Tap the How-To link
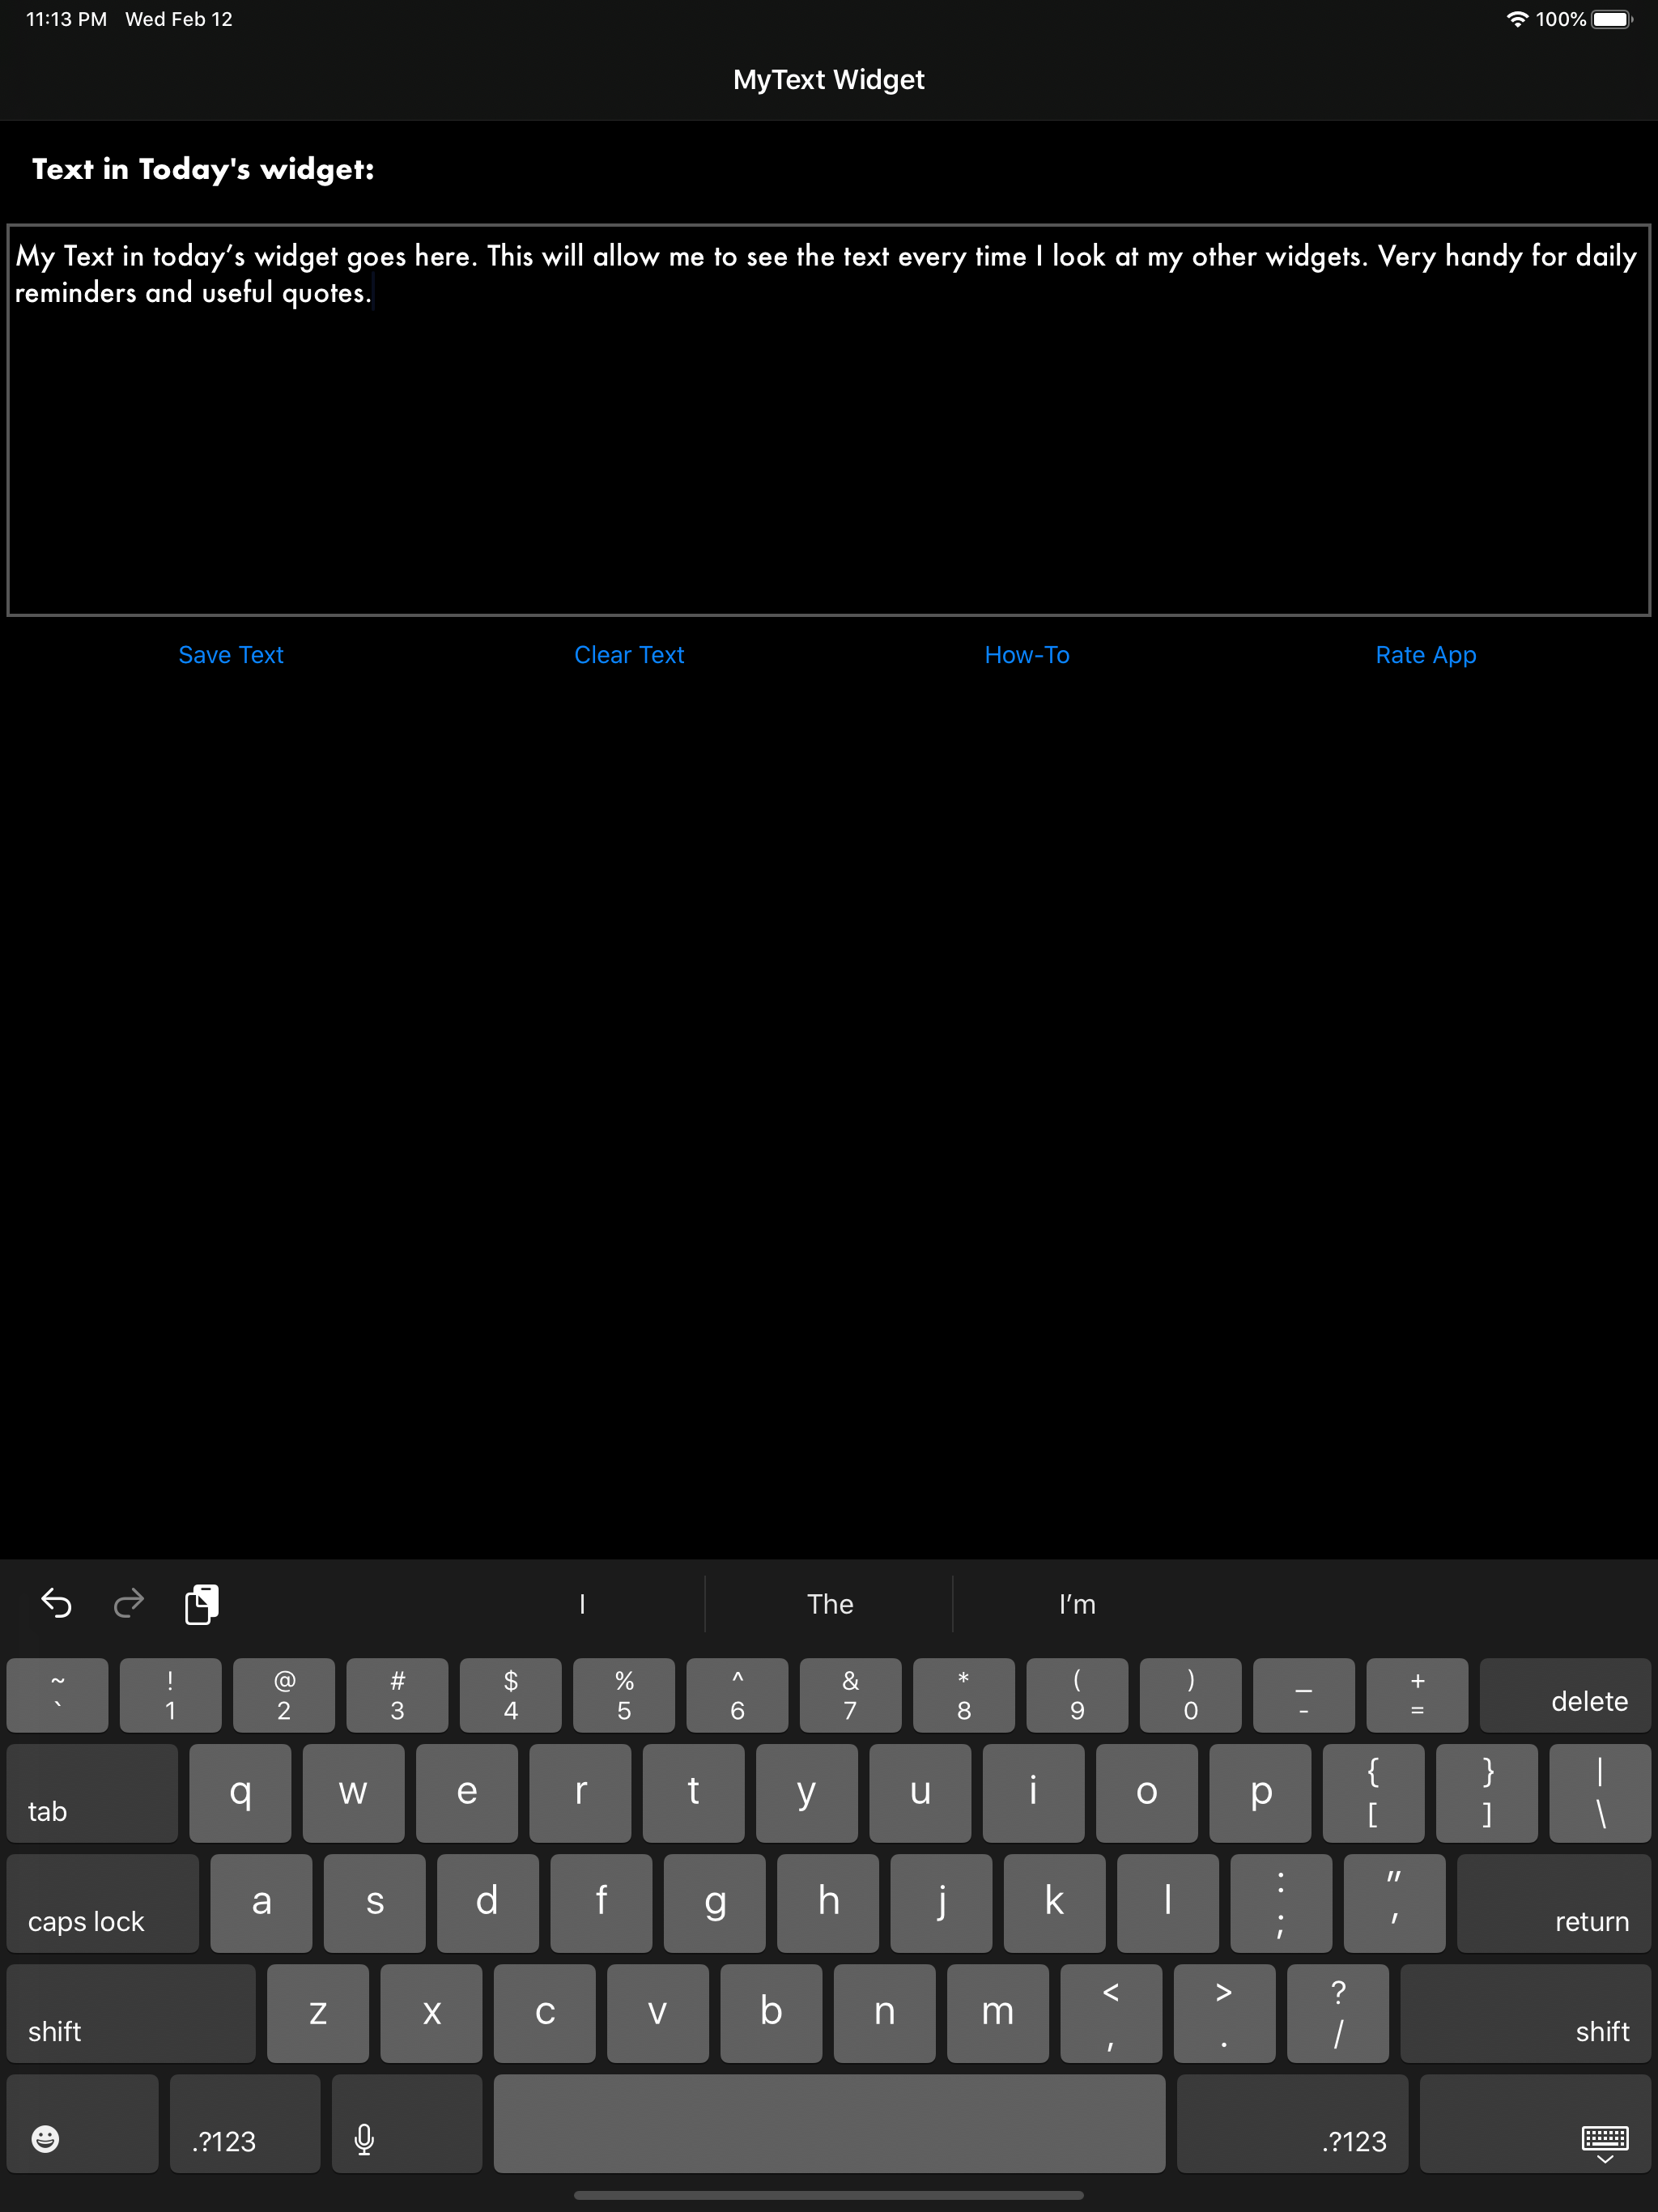 (1026, 655)
